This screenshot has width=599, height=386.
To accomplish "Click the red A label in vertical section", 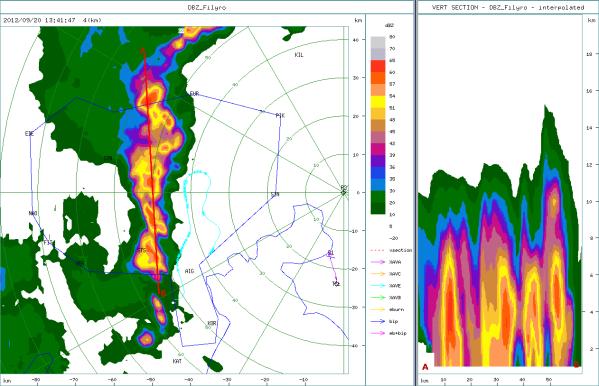I will (425, 367).
